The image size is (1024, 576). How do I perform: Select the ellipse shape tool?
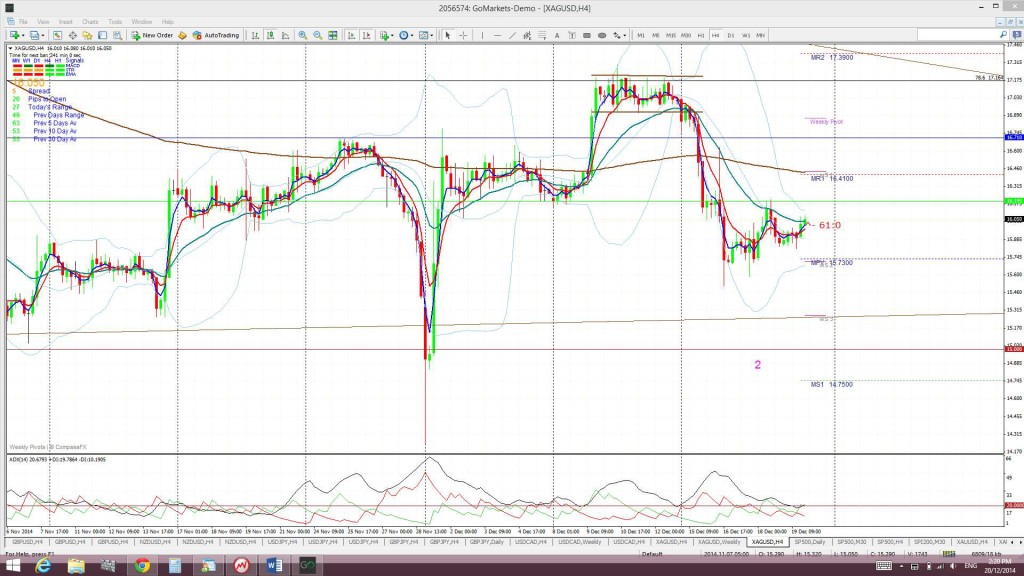[601, 35]
